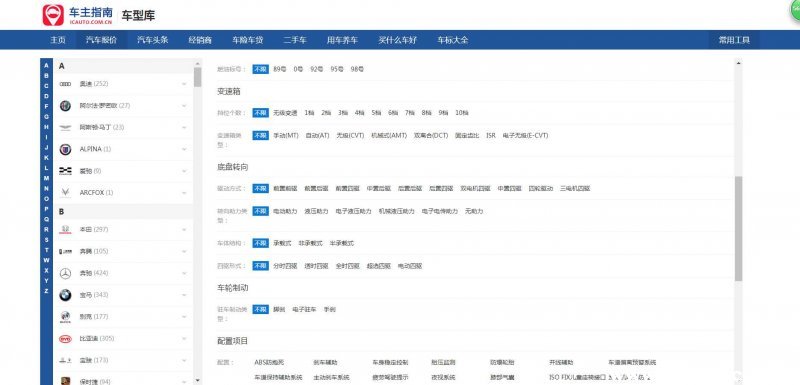The image size is (800, 385).
Task: Pick the 95号 fuel grade
Action: point(337,69)
